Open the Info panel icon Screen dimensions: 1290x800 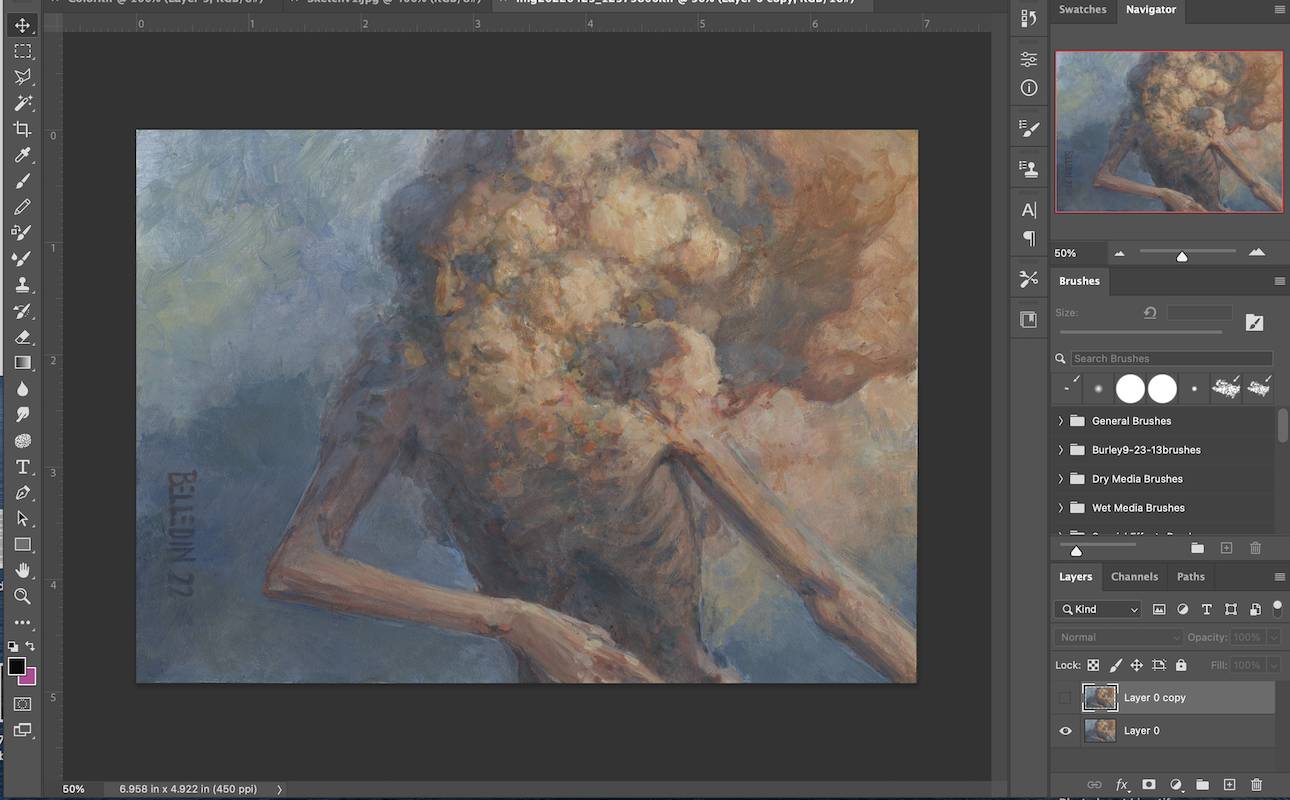click(1029, 88)
